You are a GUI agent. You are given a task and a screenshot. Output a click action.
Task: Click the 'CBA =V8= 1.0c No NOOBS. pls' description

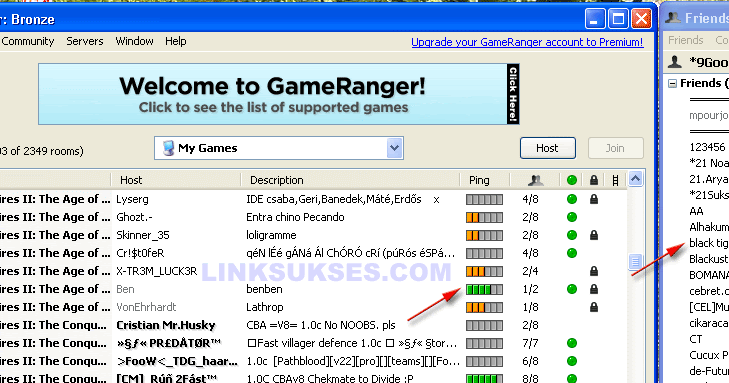pyautogui.click(x=321, y=325)
